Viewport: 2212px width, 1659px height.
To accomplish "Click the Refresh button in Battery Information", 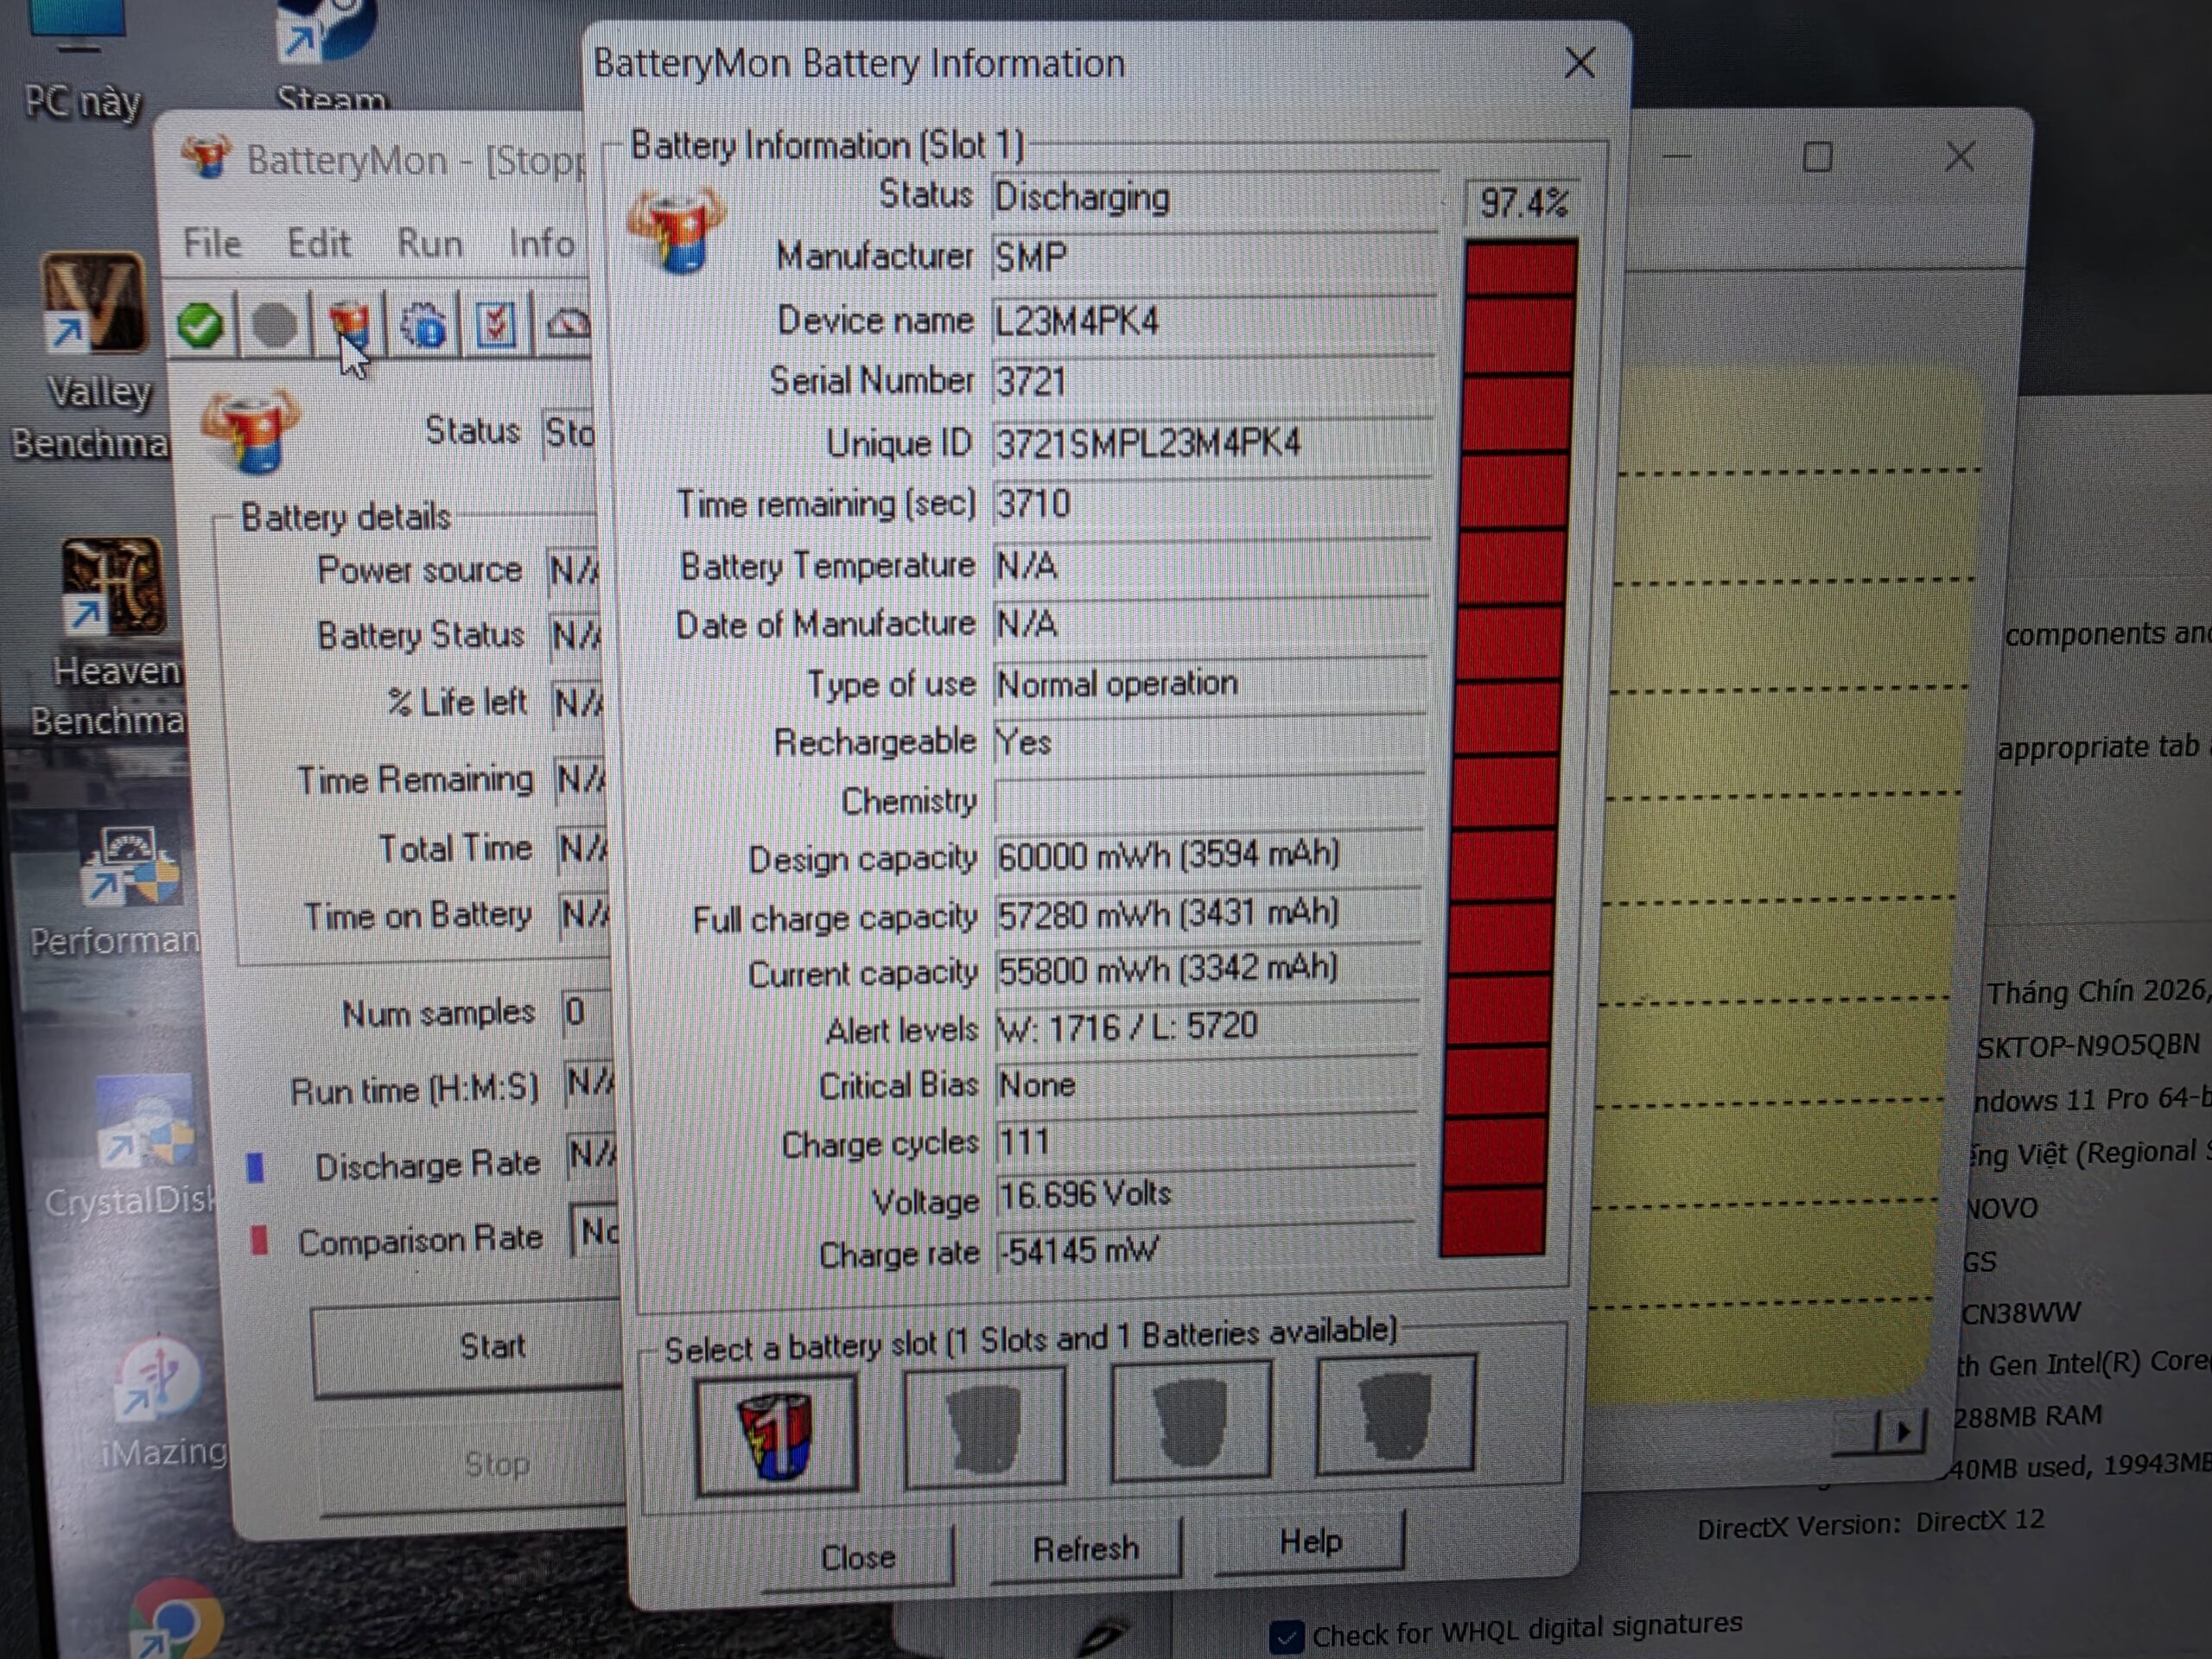I will (x=1086, y=1549).
